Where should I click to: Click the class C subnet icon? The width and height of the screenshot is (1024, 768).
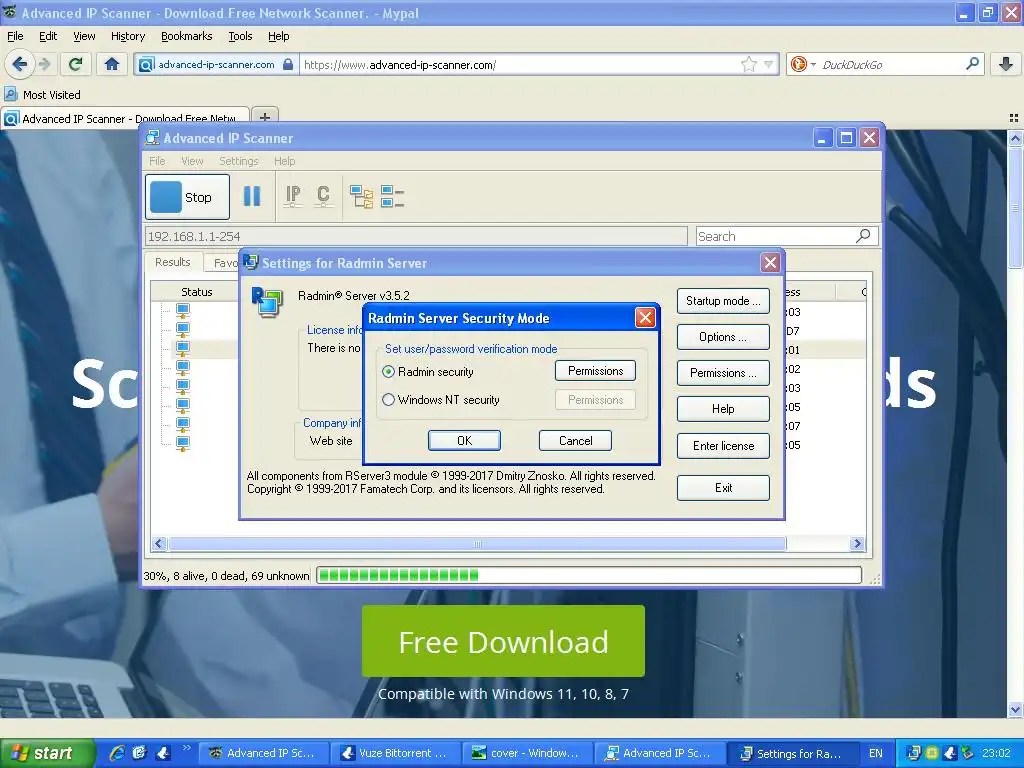[323, 196]
